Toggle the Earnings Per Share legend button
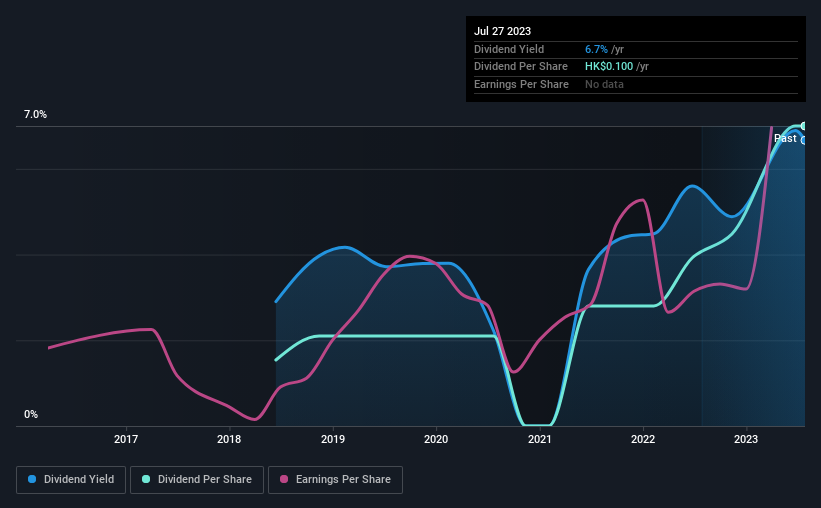Image resolution: width=821 pixels, height=508 pixels. coord(335,480)
